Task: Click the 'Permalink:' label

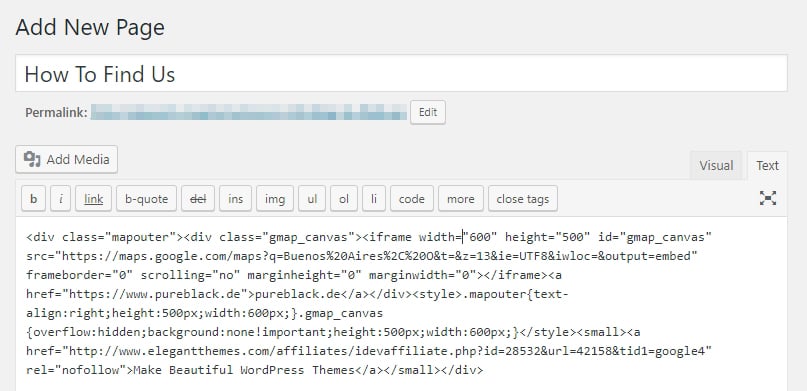Action: [x=56, y=112]
